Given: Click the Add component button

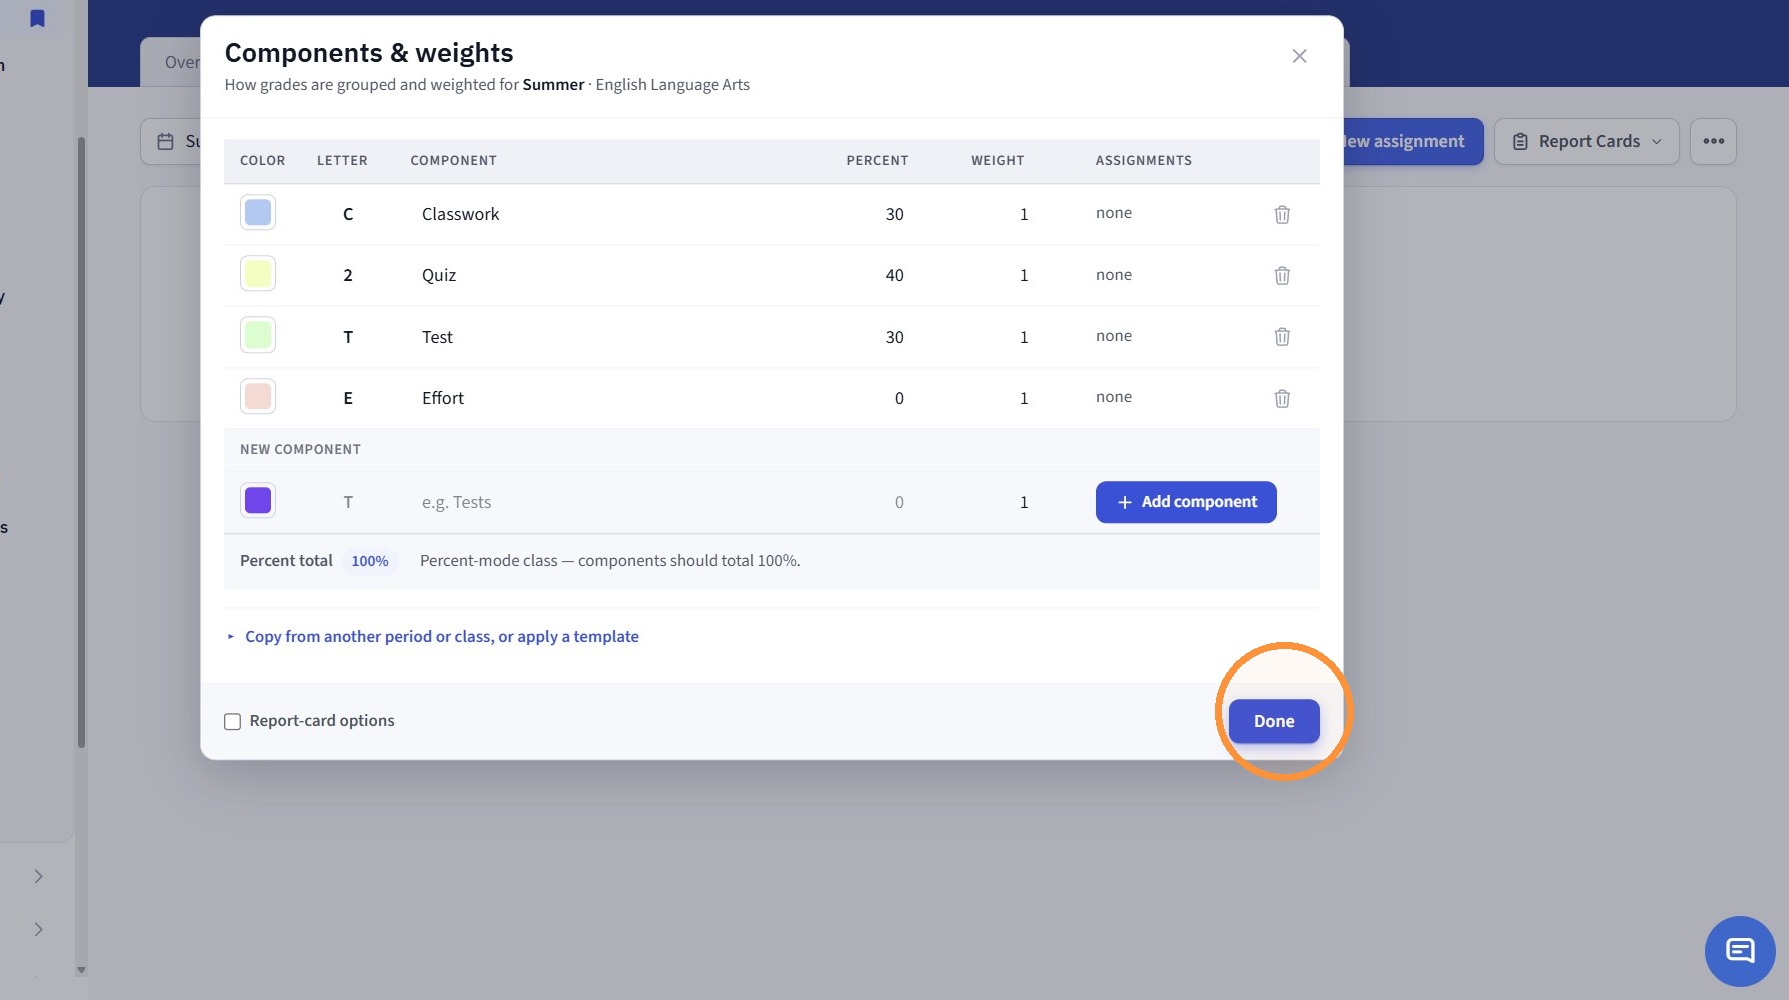Looking at the screenshot, I should click(1186, 502).
